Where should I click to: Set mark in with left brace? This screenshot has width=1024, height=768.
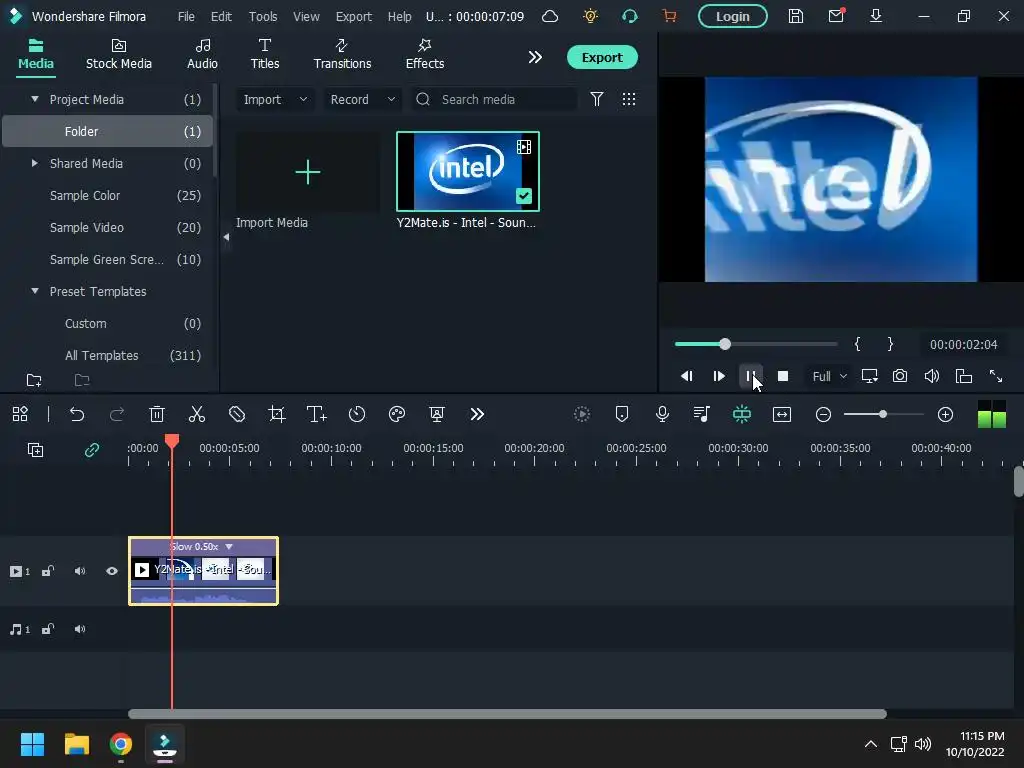(x=857, y=344)
